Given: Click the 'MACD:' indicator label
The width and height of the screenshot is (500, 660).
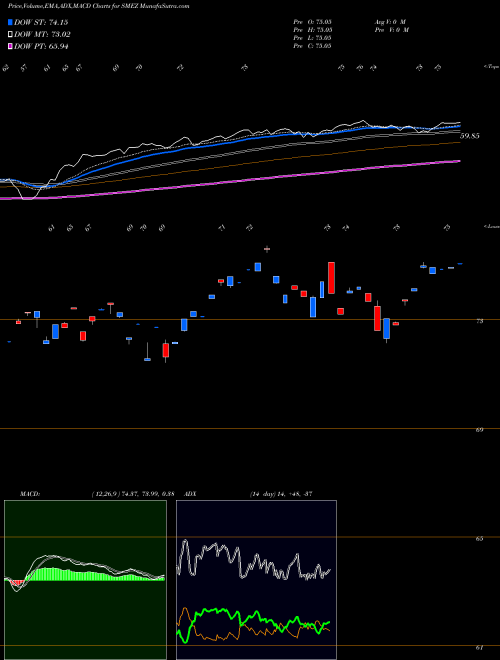Looking at the screenshot, I should 30,494.
